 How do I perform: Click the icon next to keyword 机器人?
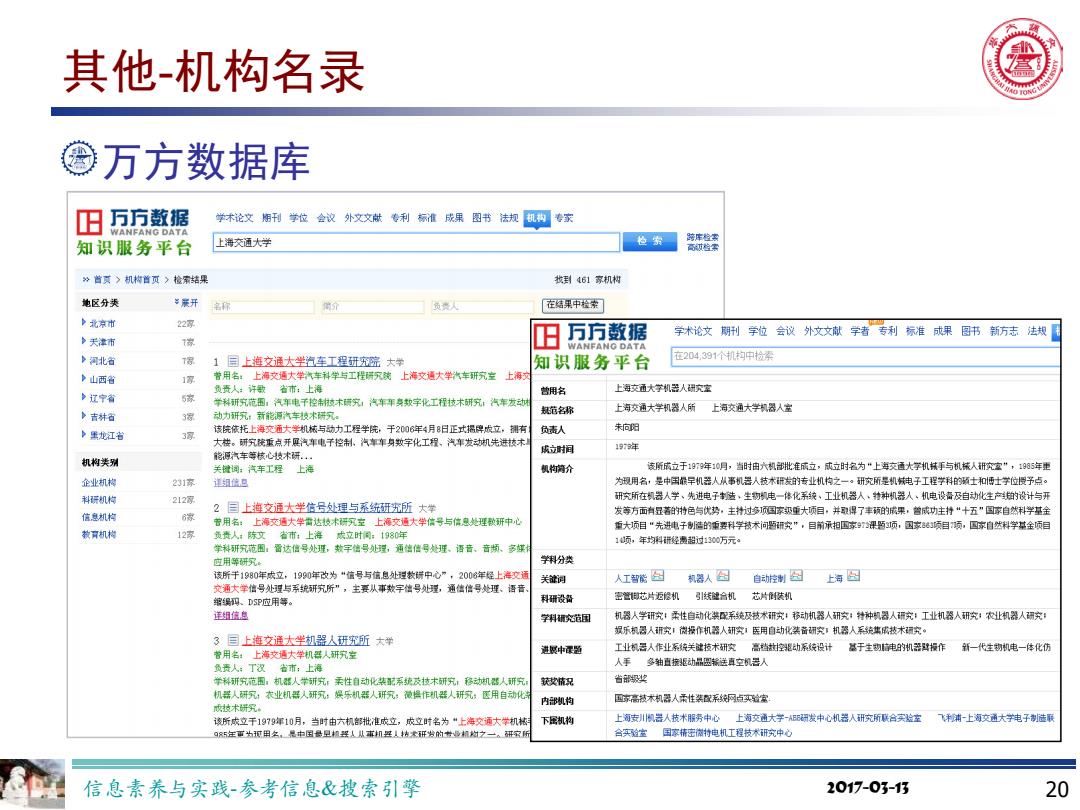click(x=723, y=576)
